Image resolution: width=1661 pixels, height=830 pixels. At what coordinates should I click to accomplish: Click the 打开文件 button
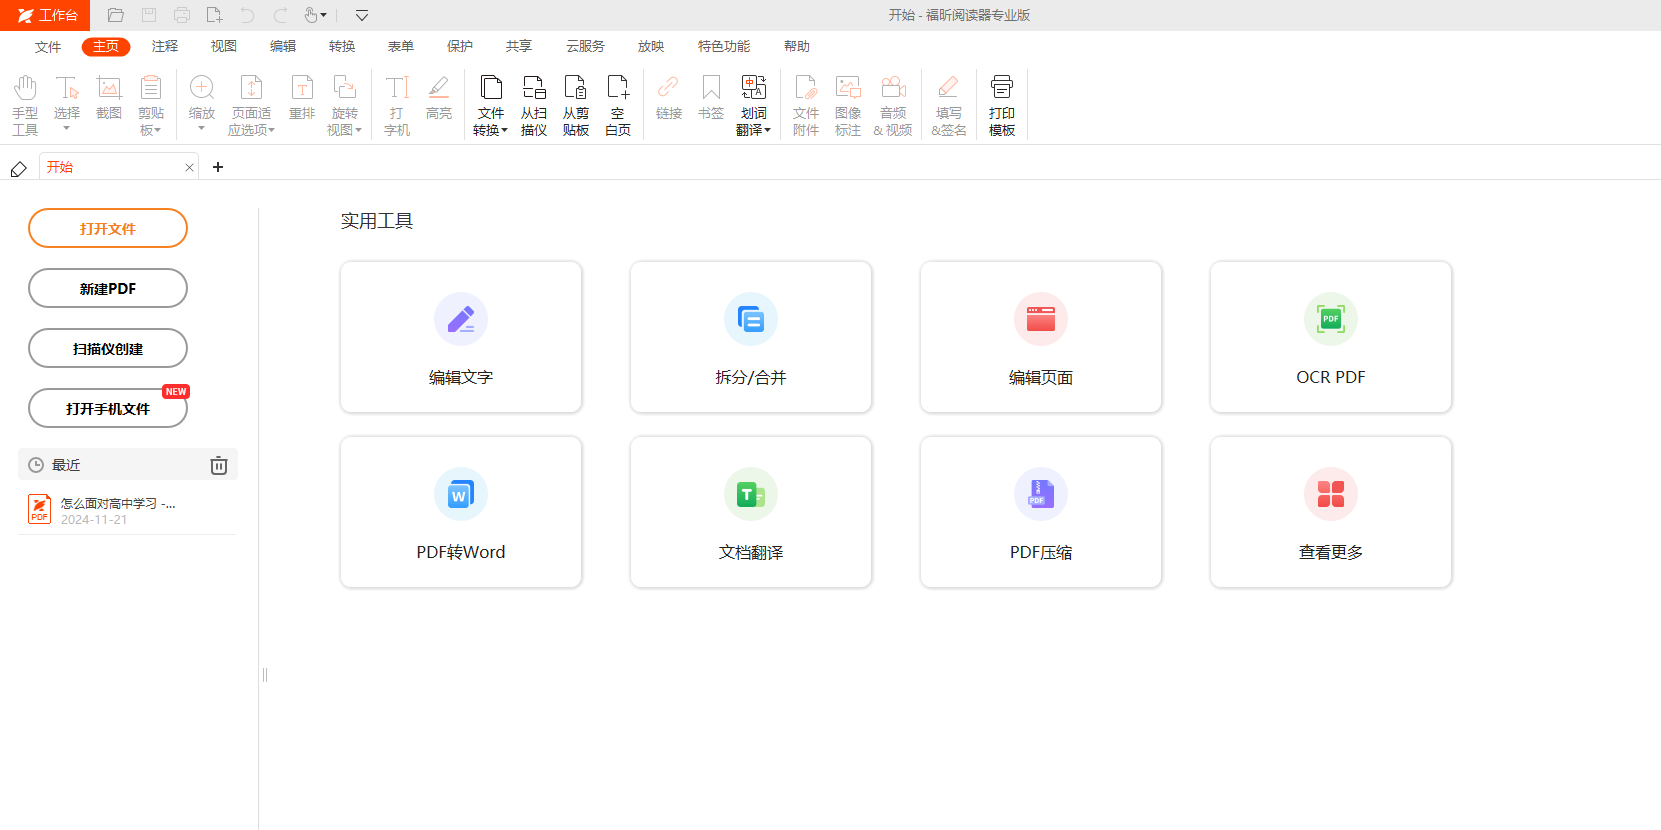pos(108,228)
